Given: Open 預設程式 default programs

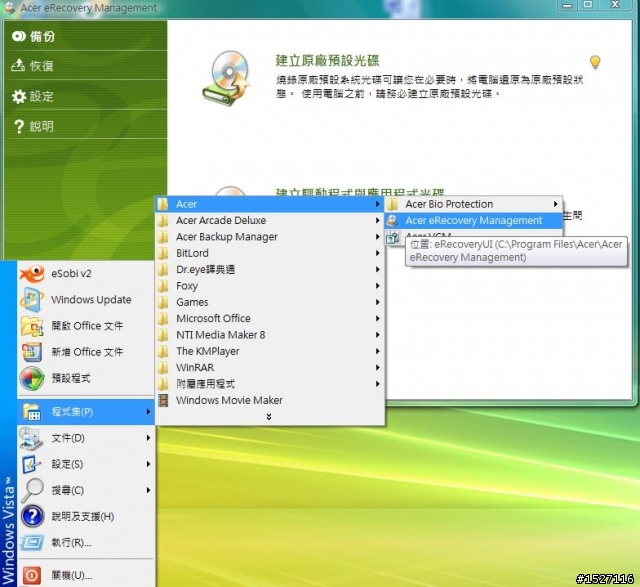Looking at the screenshot, I should (x=86, y=378).
